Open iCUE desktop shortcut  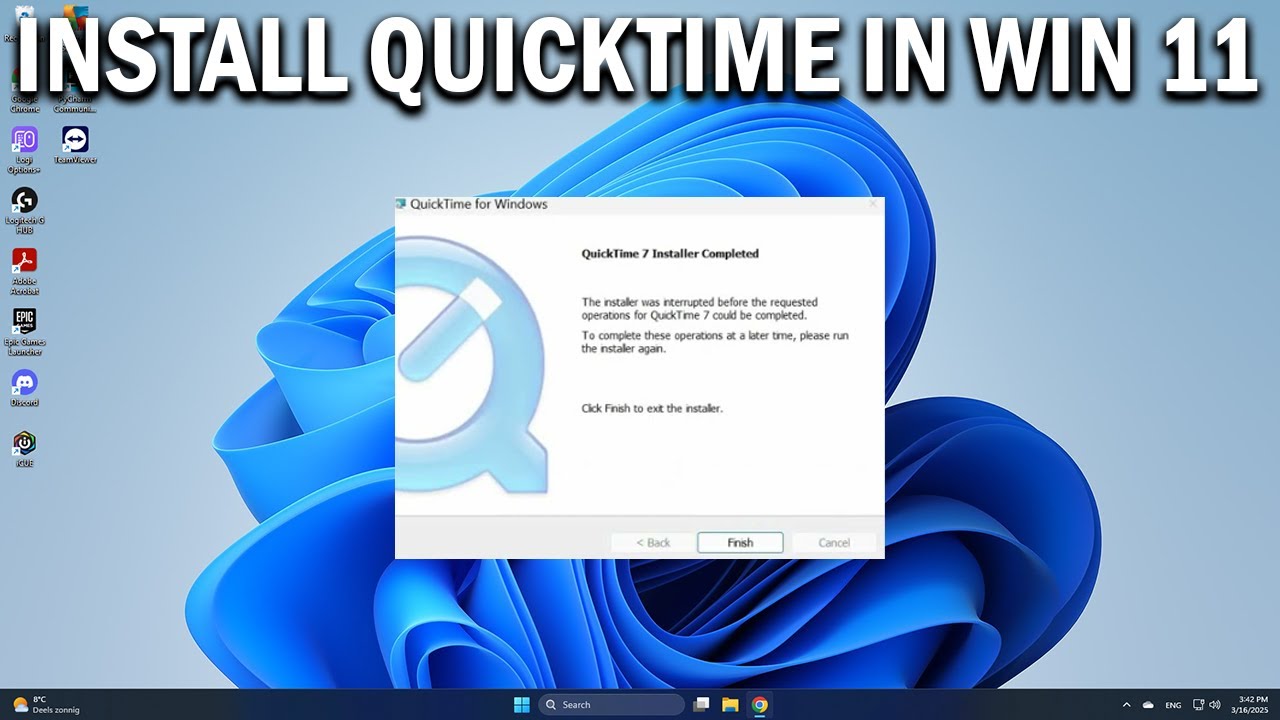(24, 449)
